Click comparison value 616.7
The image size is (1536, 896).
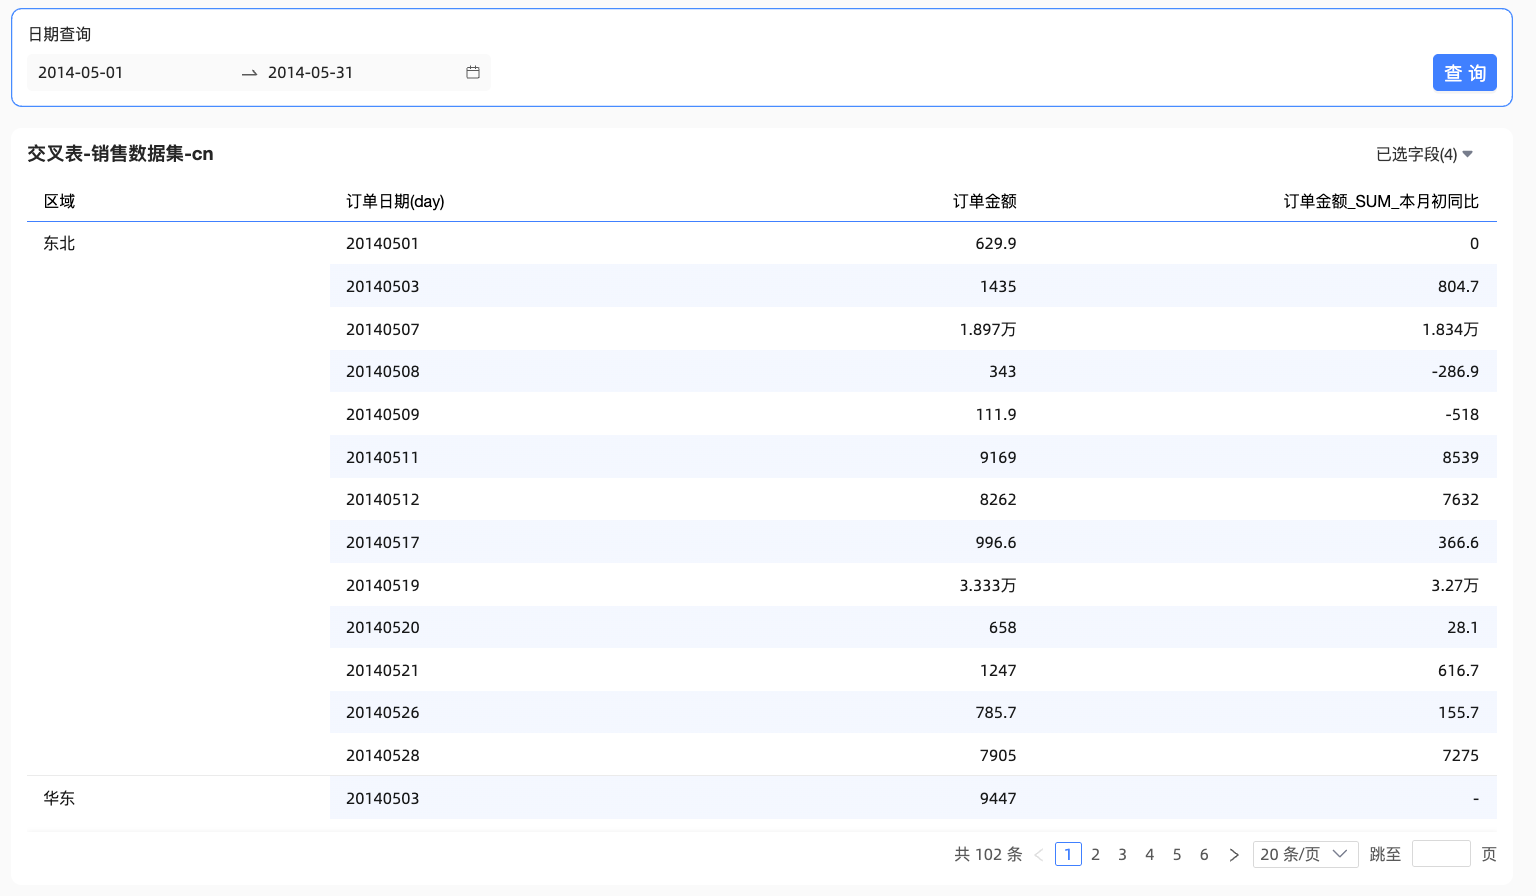[x=1458, y=670]
